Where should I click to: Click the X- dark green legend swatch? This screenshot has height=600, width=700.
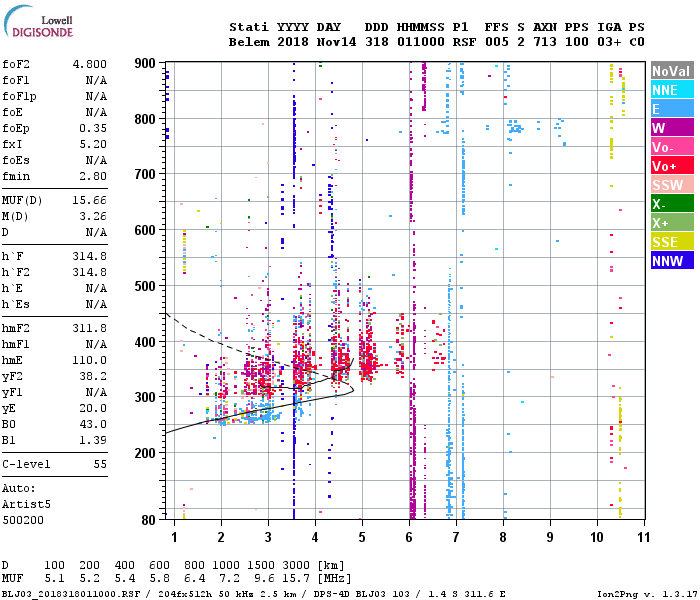click(x=672, y=204)
